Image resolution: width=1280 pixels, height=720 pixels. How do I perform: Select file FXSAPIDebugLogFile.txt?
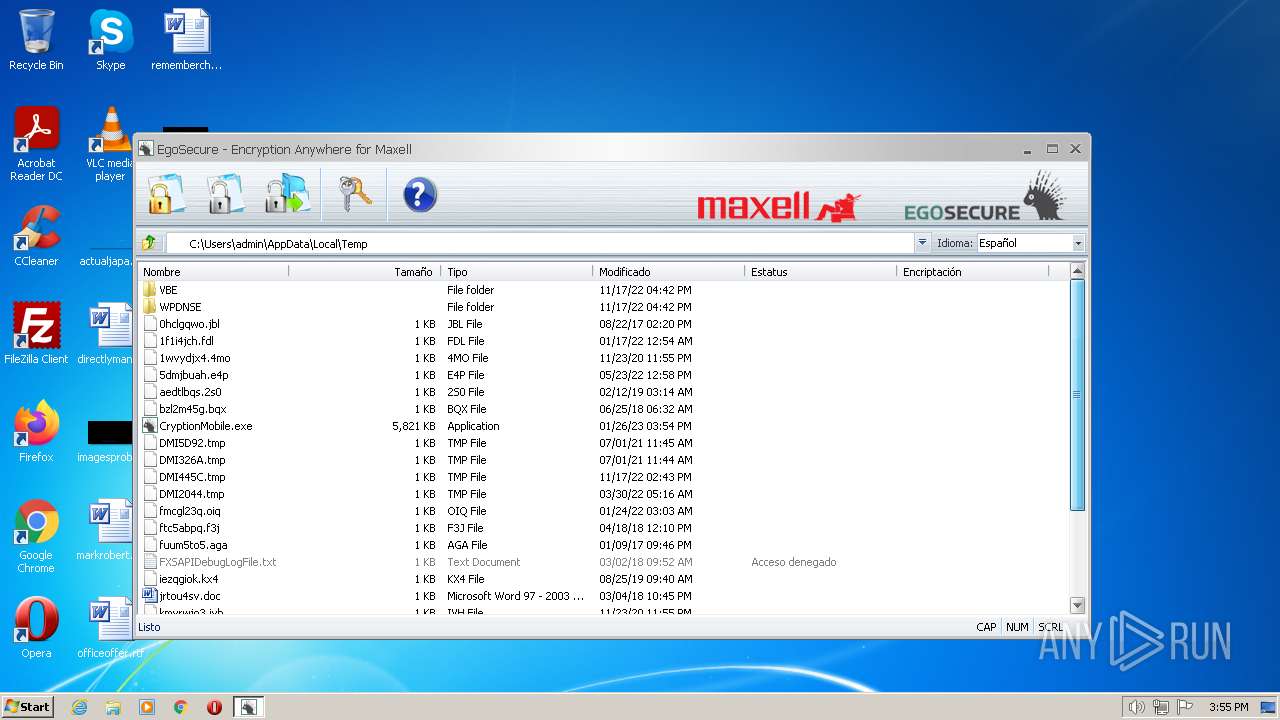click(x=217, y=562)
